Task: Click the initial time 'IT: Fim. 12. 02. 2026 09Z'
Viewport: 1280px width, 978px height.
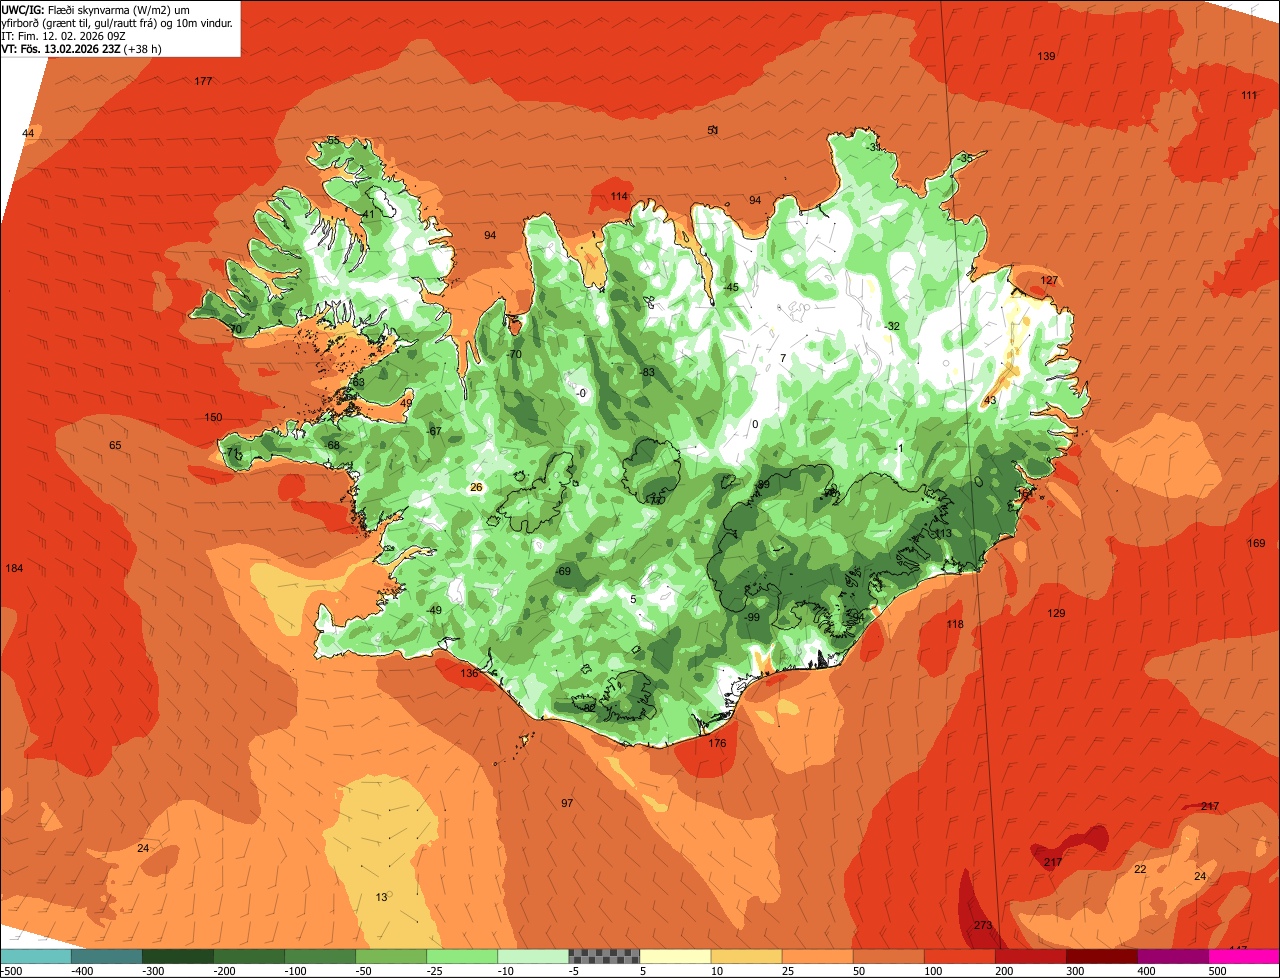Action: [64, 35]
